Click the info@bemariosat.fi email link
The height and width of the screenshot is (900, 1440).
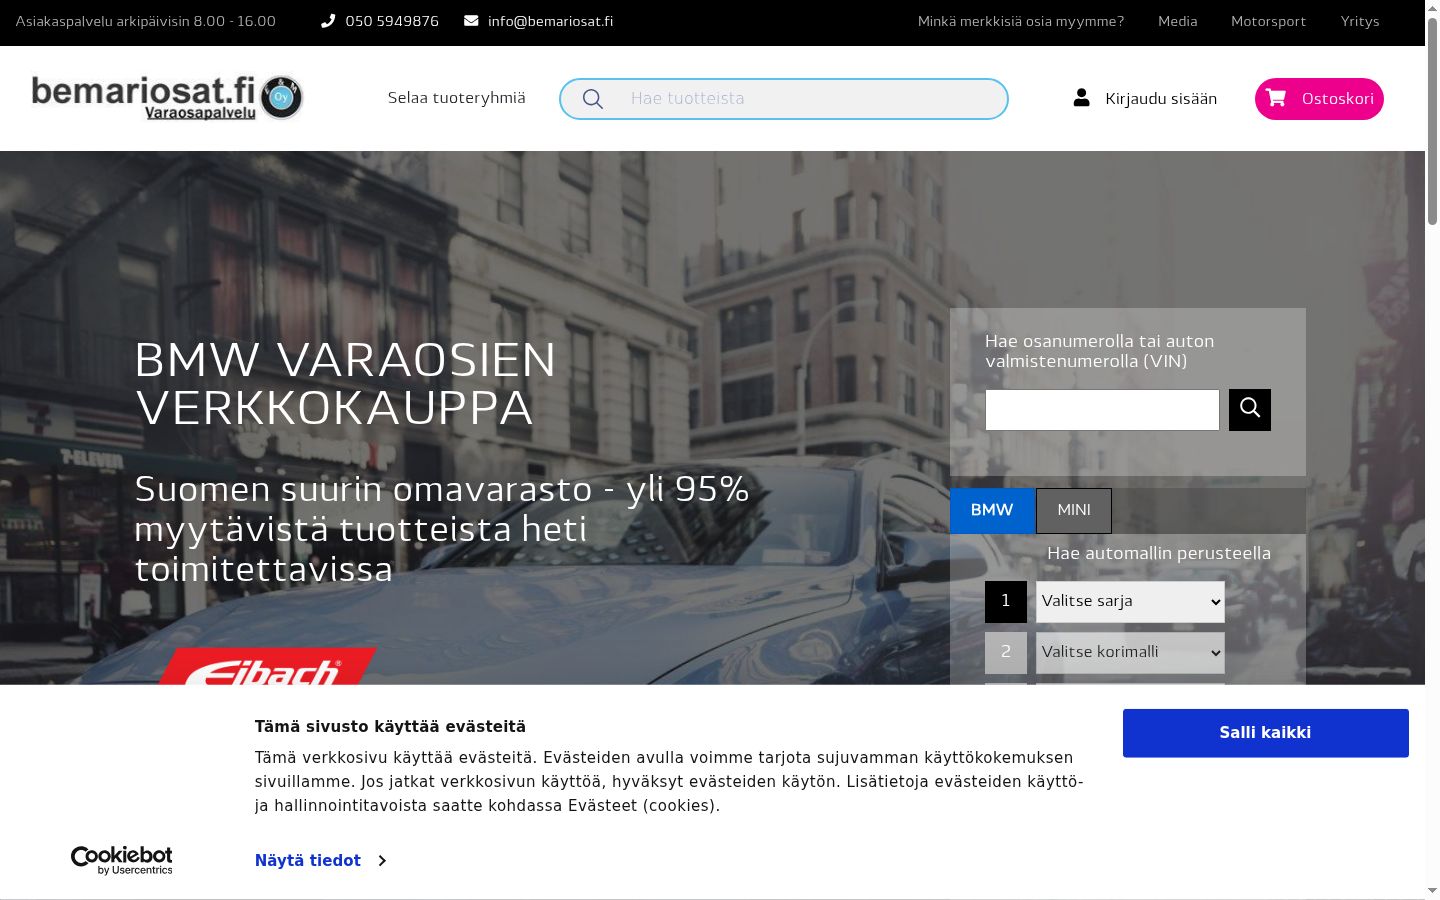tap(550, 21)
